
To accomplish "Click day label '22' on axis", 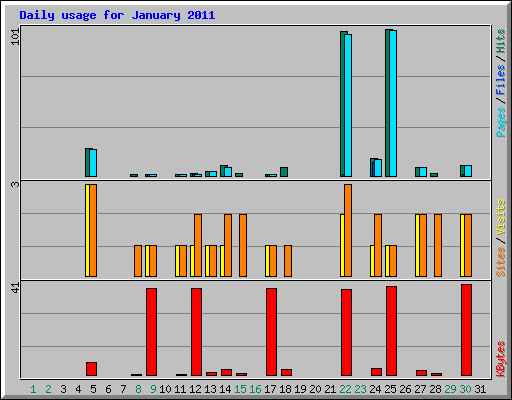I will (345, 389).
